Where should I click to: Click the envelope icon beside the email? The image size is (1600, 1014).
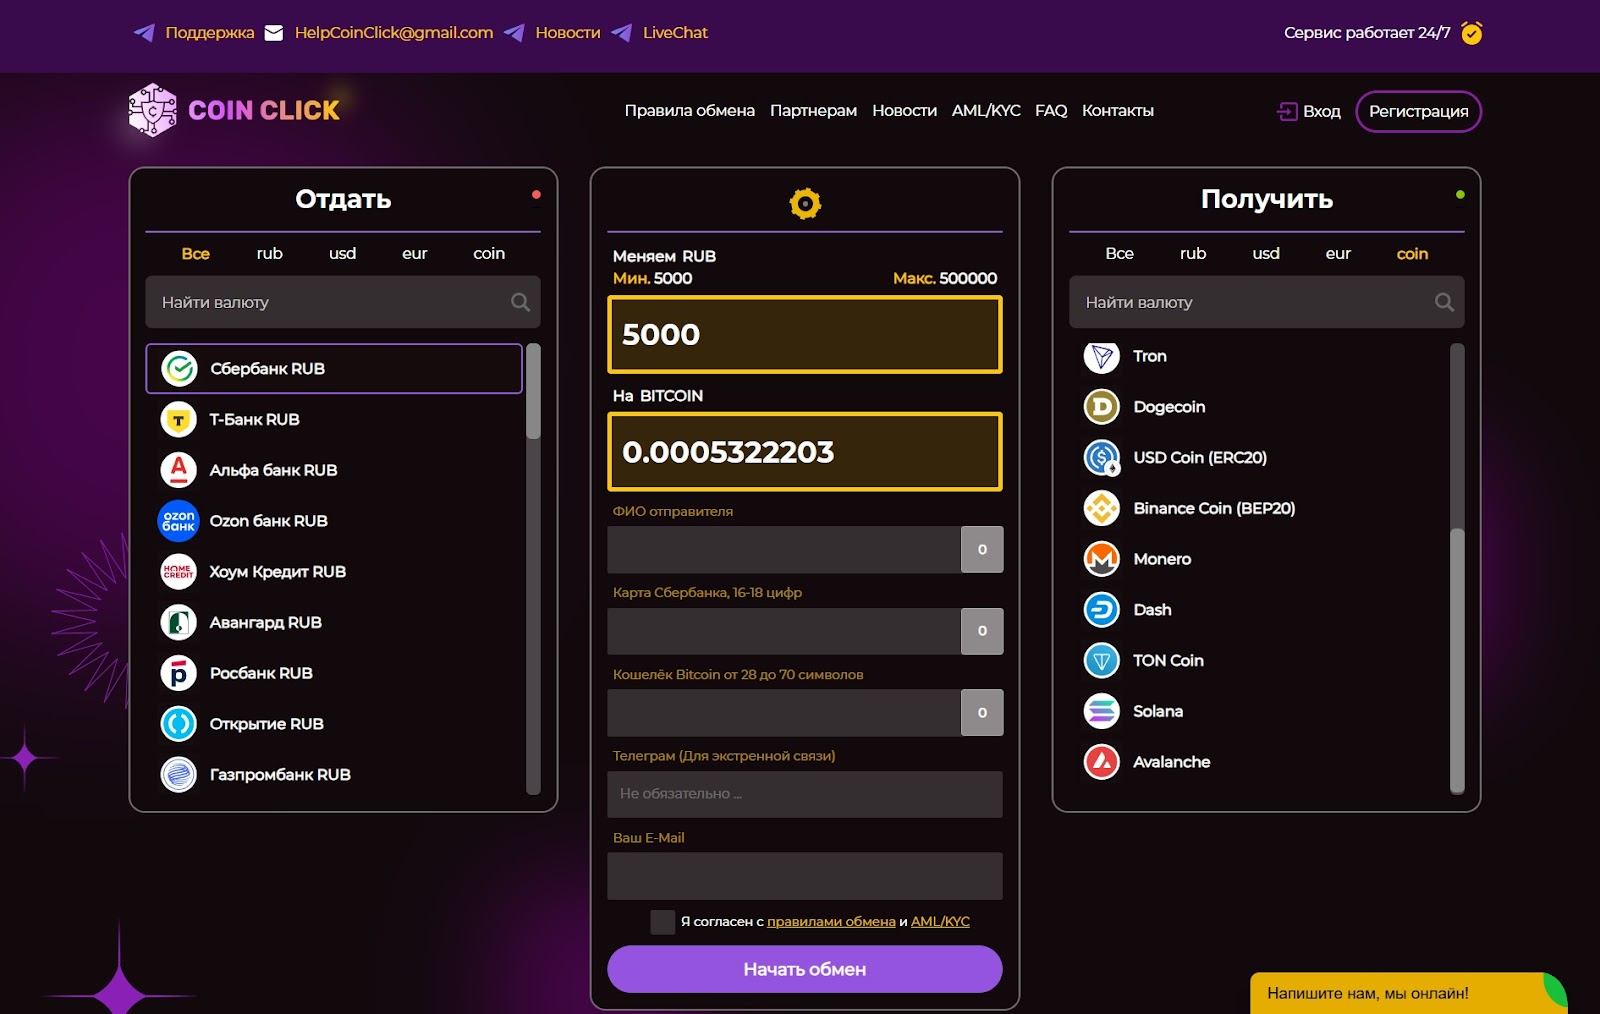pos(274,33)
